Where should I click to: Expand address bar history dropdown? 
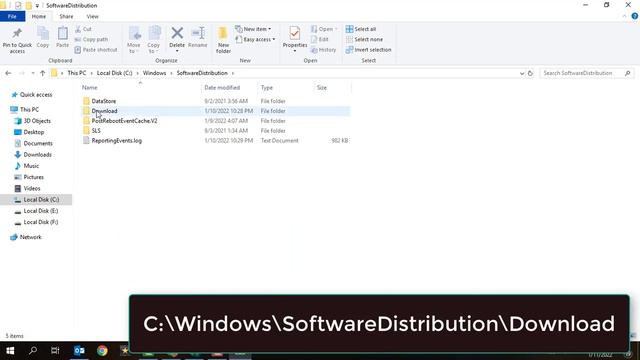click(x=522, y=73)
